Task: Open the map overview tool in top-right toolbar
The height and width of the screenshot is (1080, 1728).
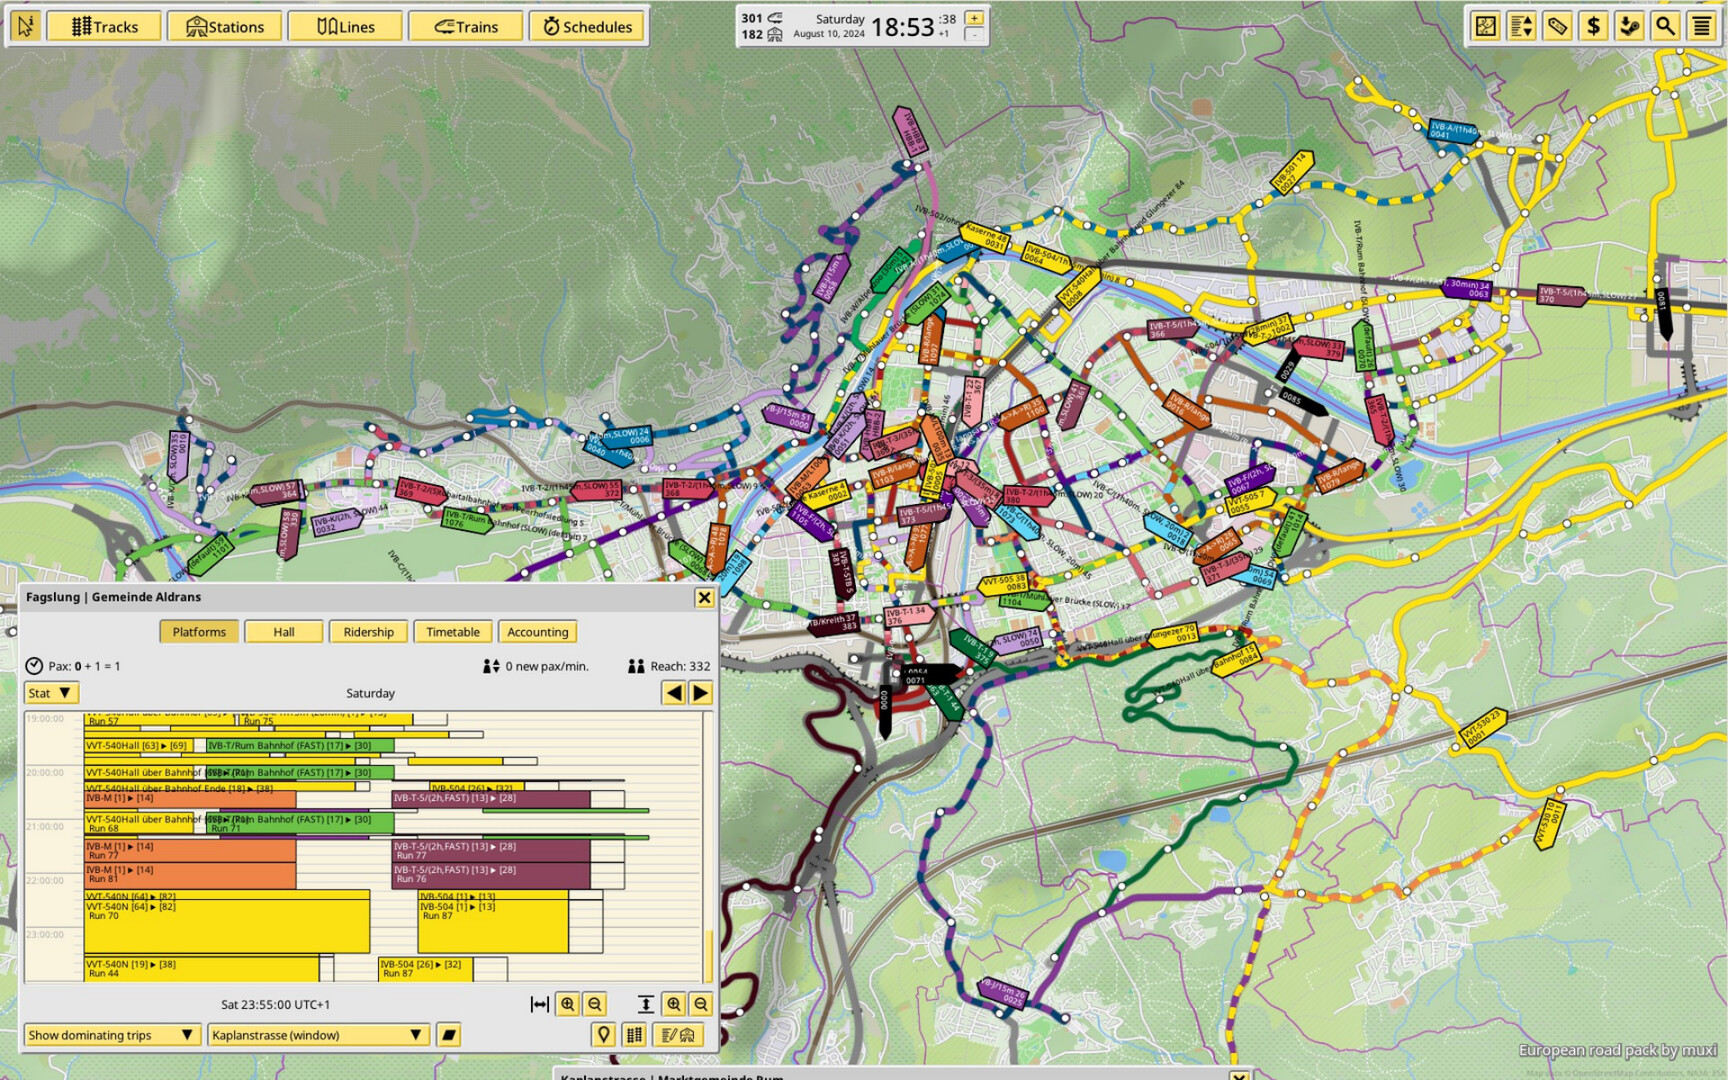Action: coord(1485,25)
